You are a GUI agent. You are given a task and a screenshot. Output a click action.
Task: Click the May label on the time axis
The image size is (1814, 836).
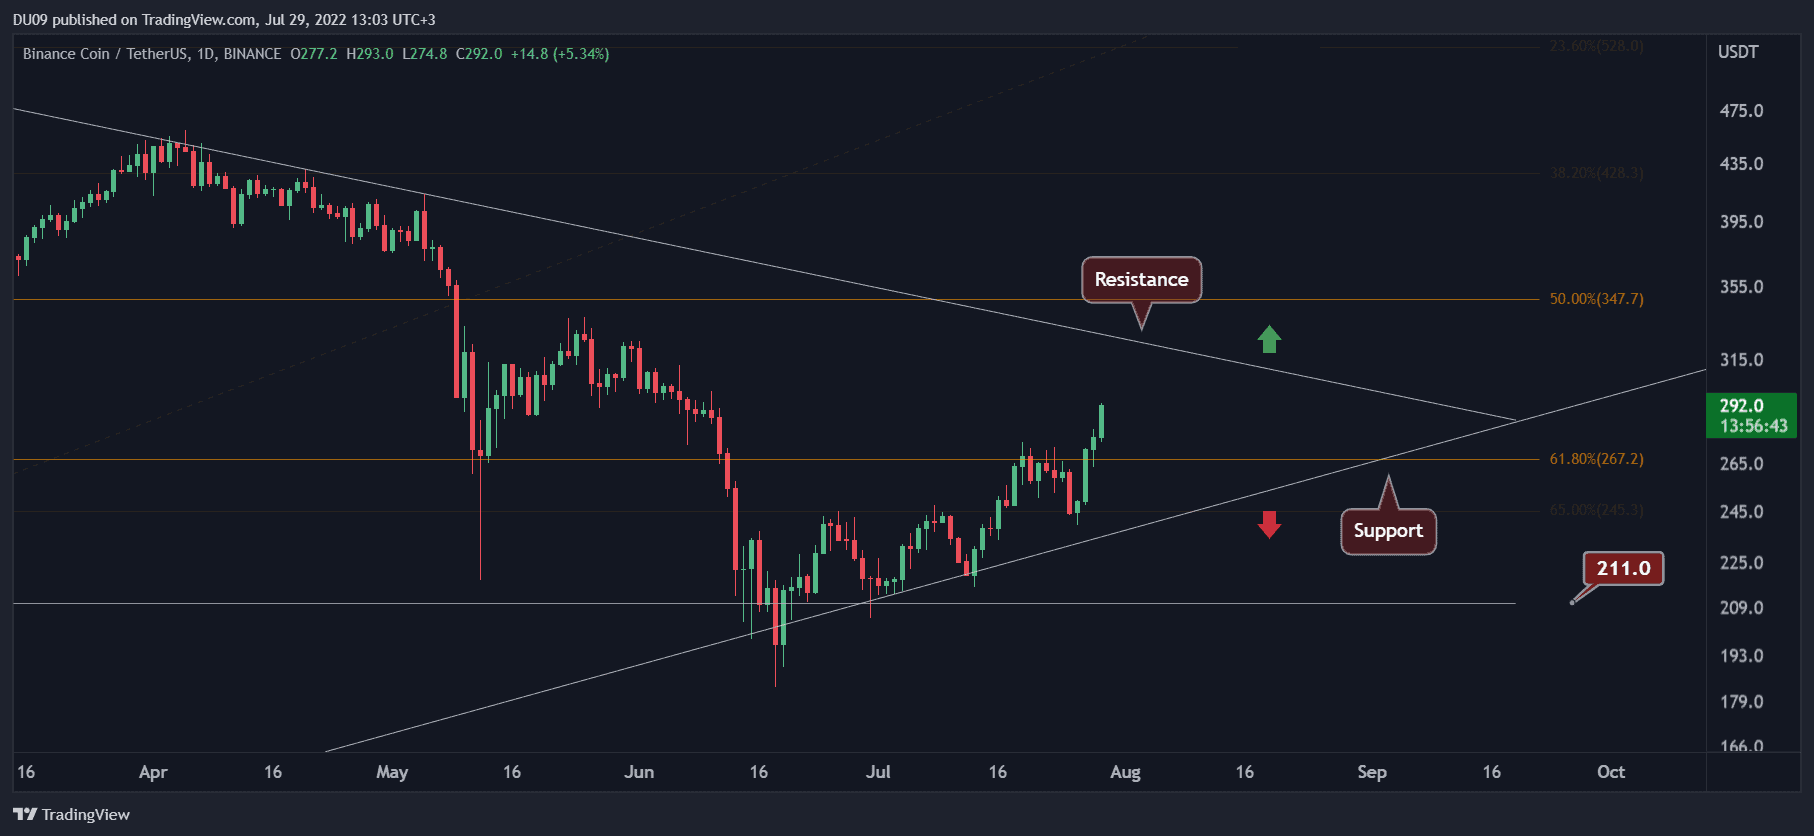pos(392,772)
